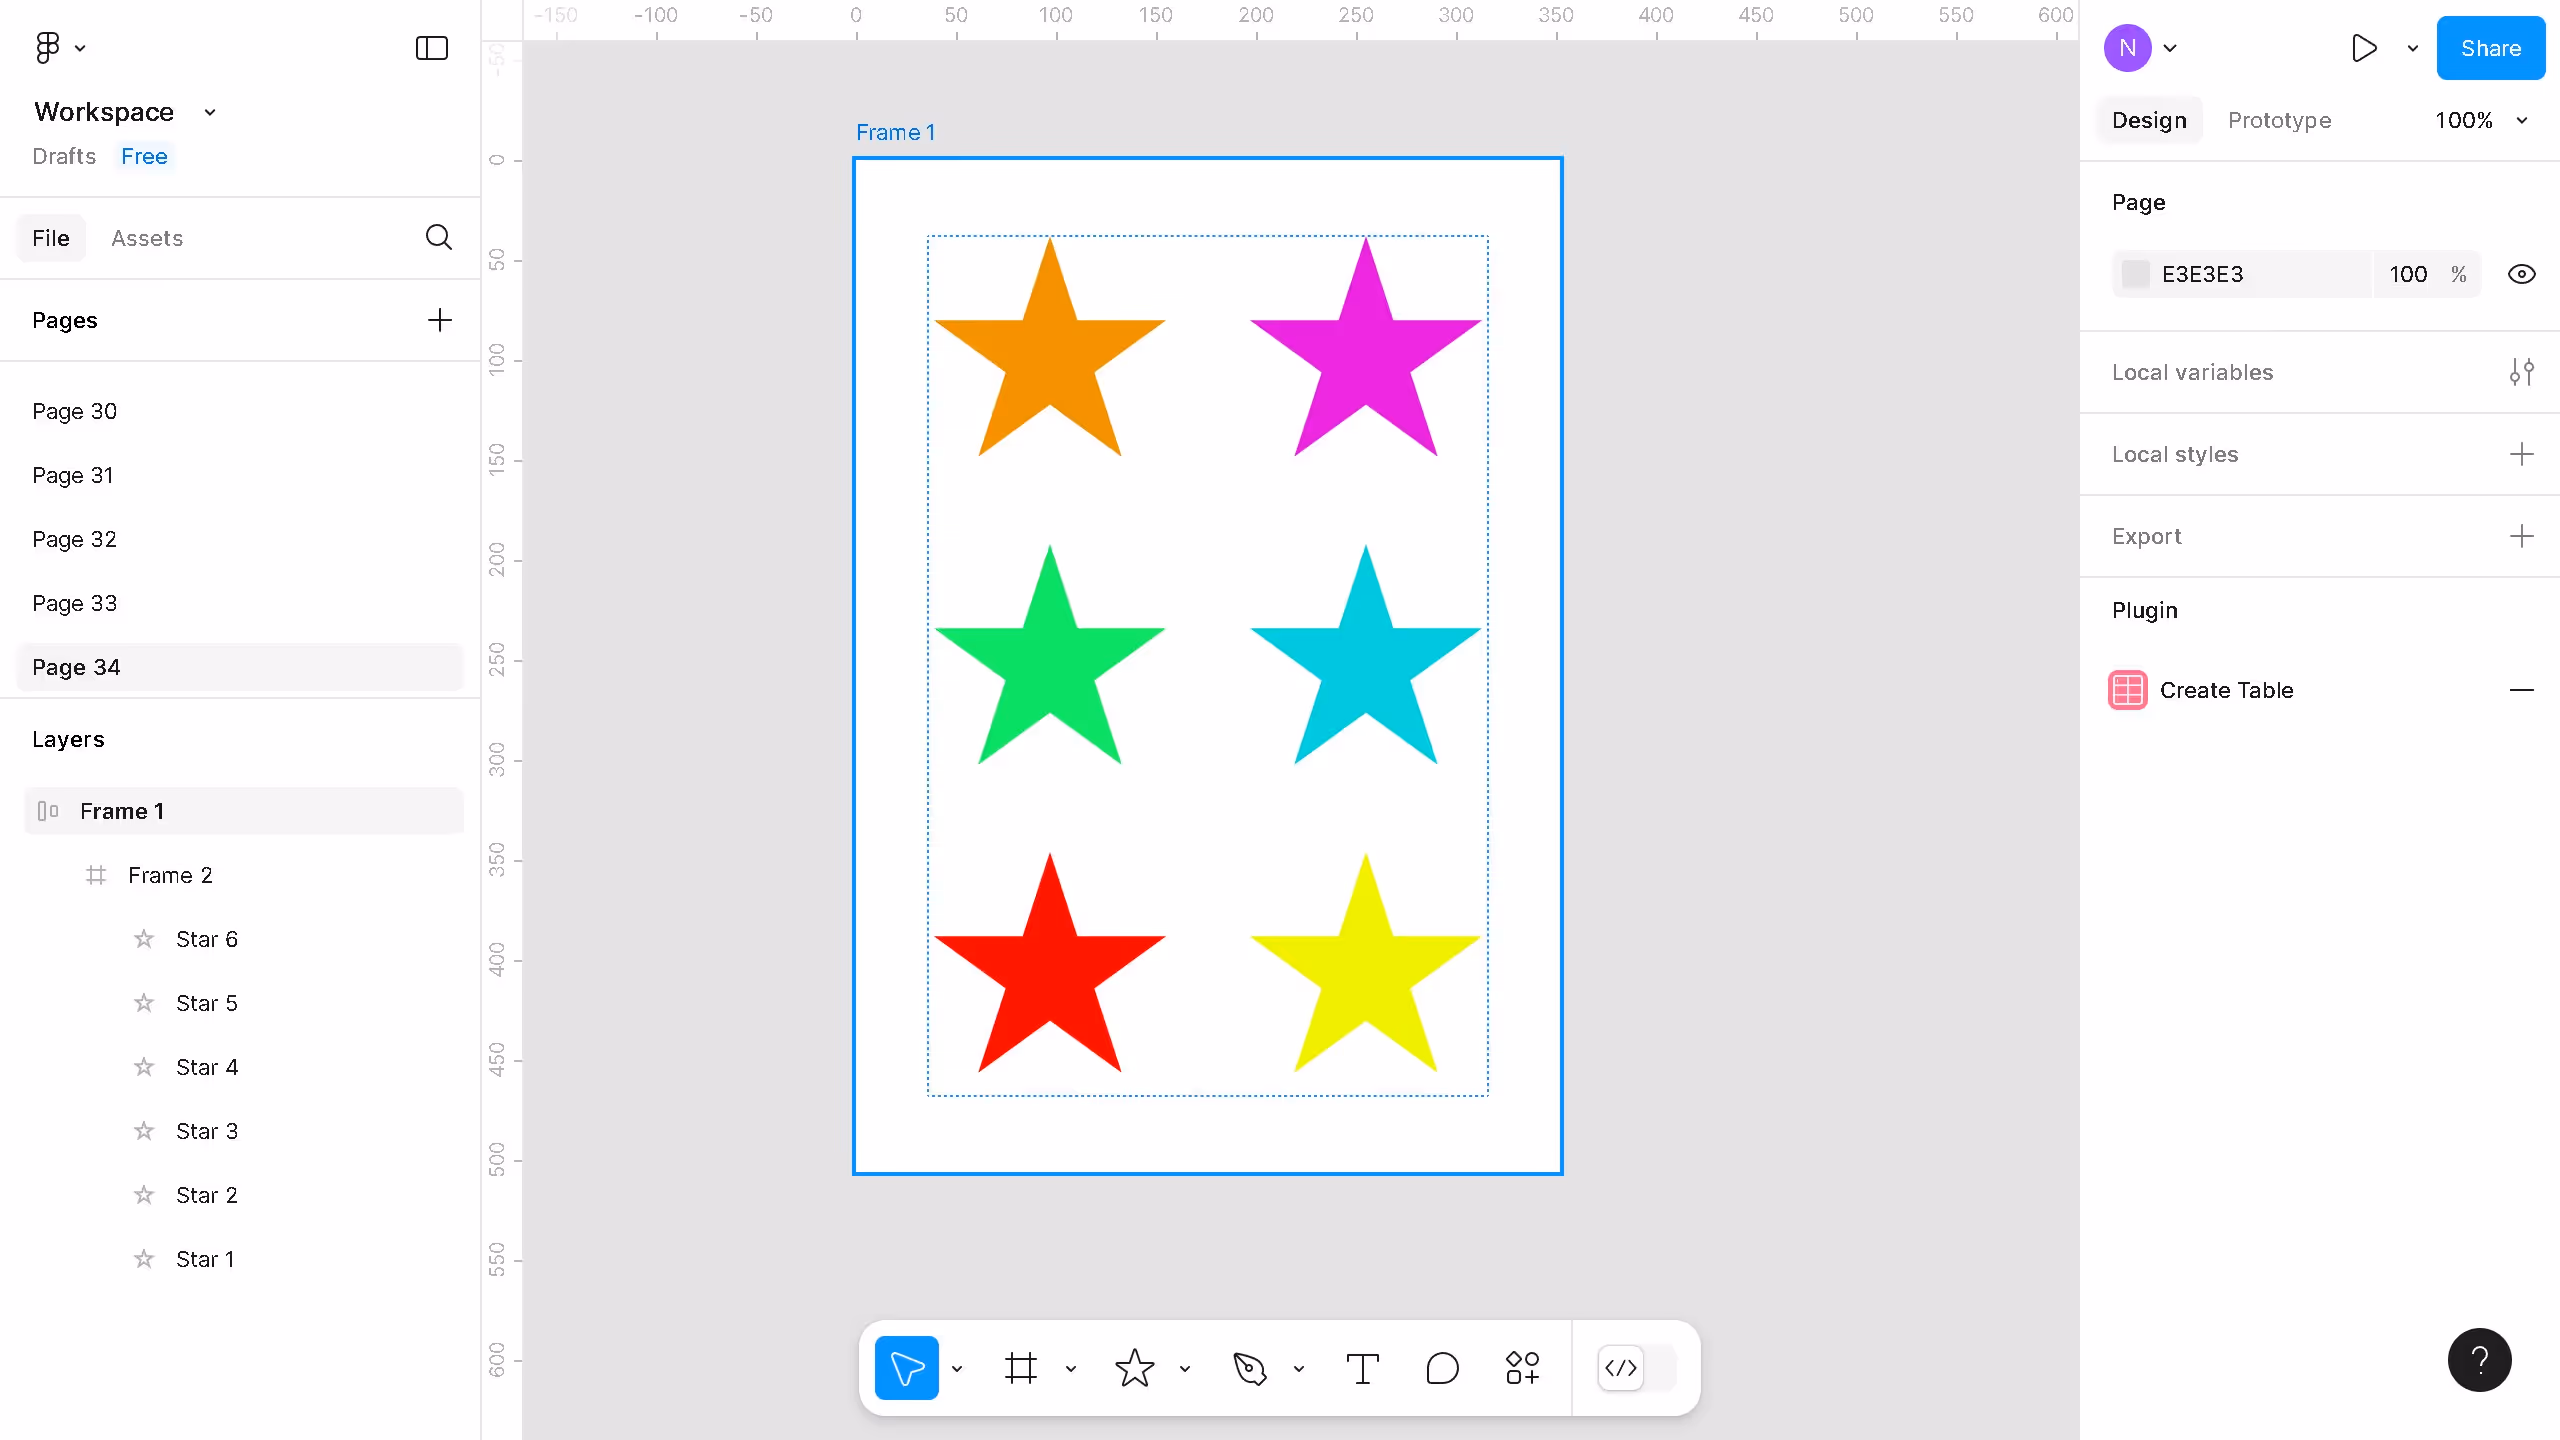The height and width of the screenshot is (1440, 2560).
Task: Open the Comment tool
Action: 1441,1367
